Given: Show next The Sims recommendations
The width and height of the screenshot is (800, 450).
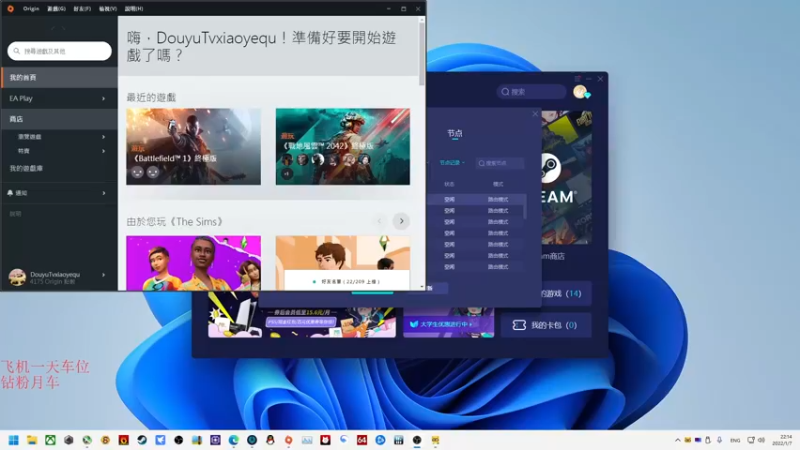Looking at the screenshot, I should click(402, 221).
